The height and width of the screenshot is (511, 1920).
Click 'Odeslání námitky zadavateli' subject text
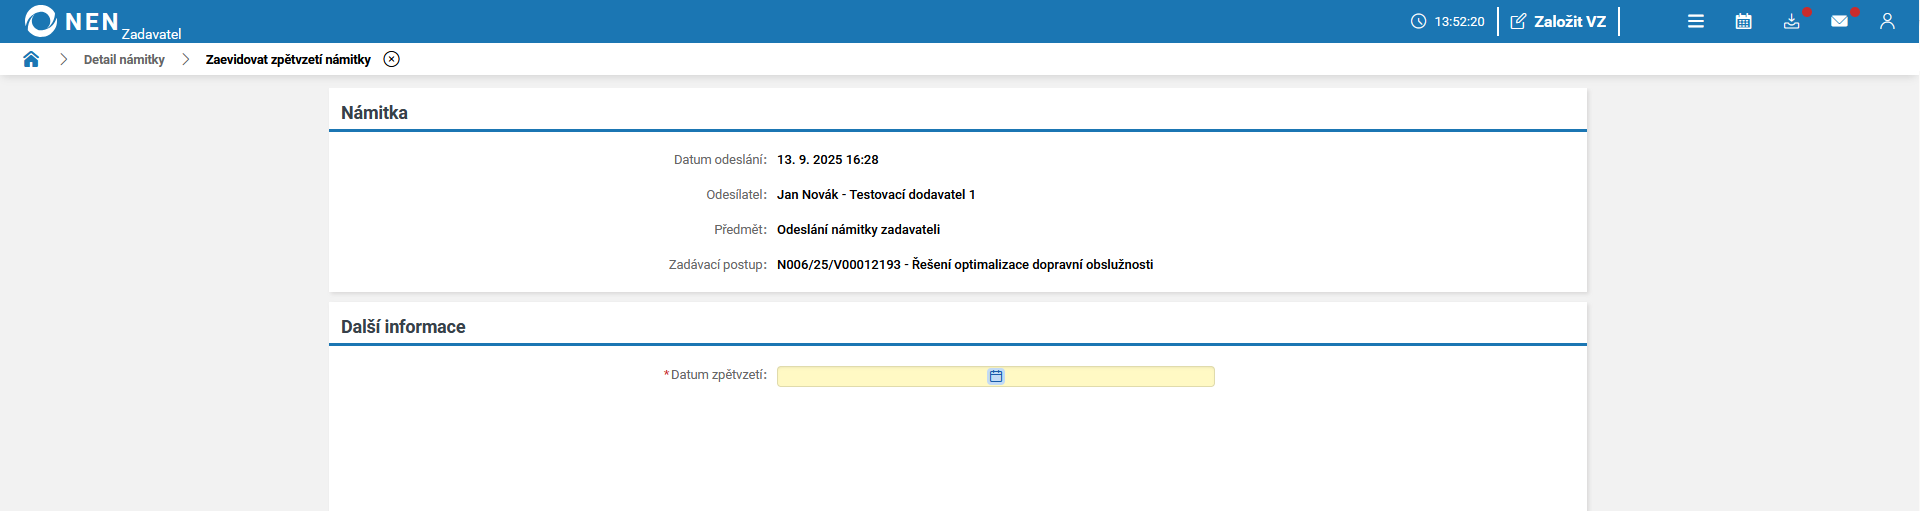(858, 230)
